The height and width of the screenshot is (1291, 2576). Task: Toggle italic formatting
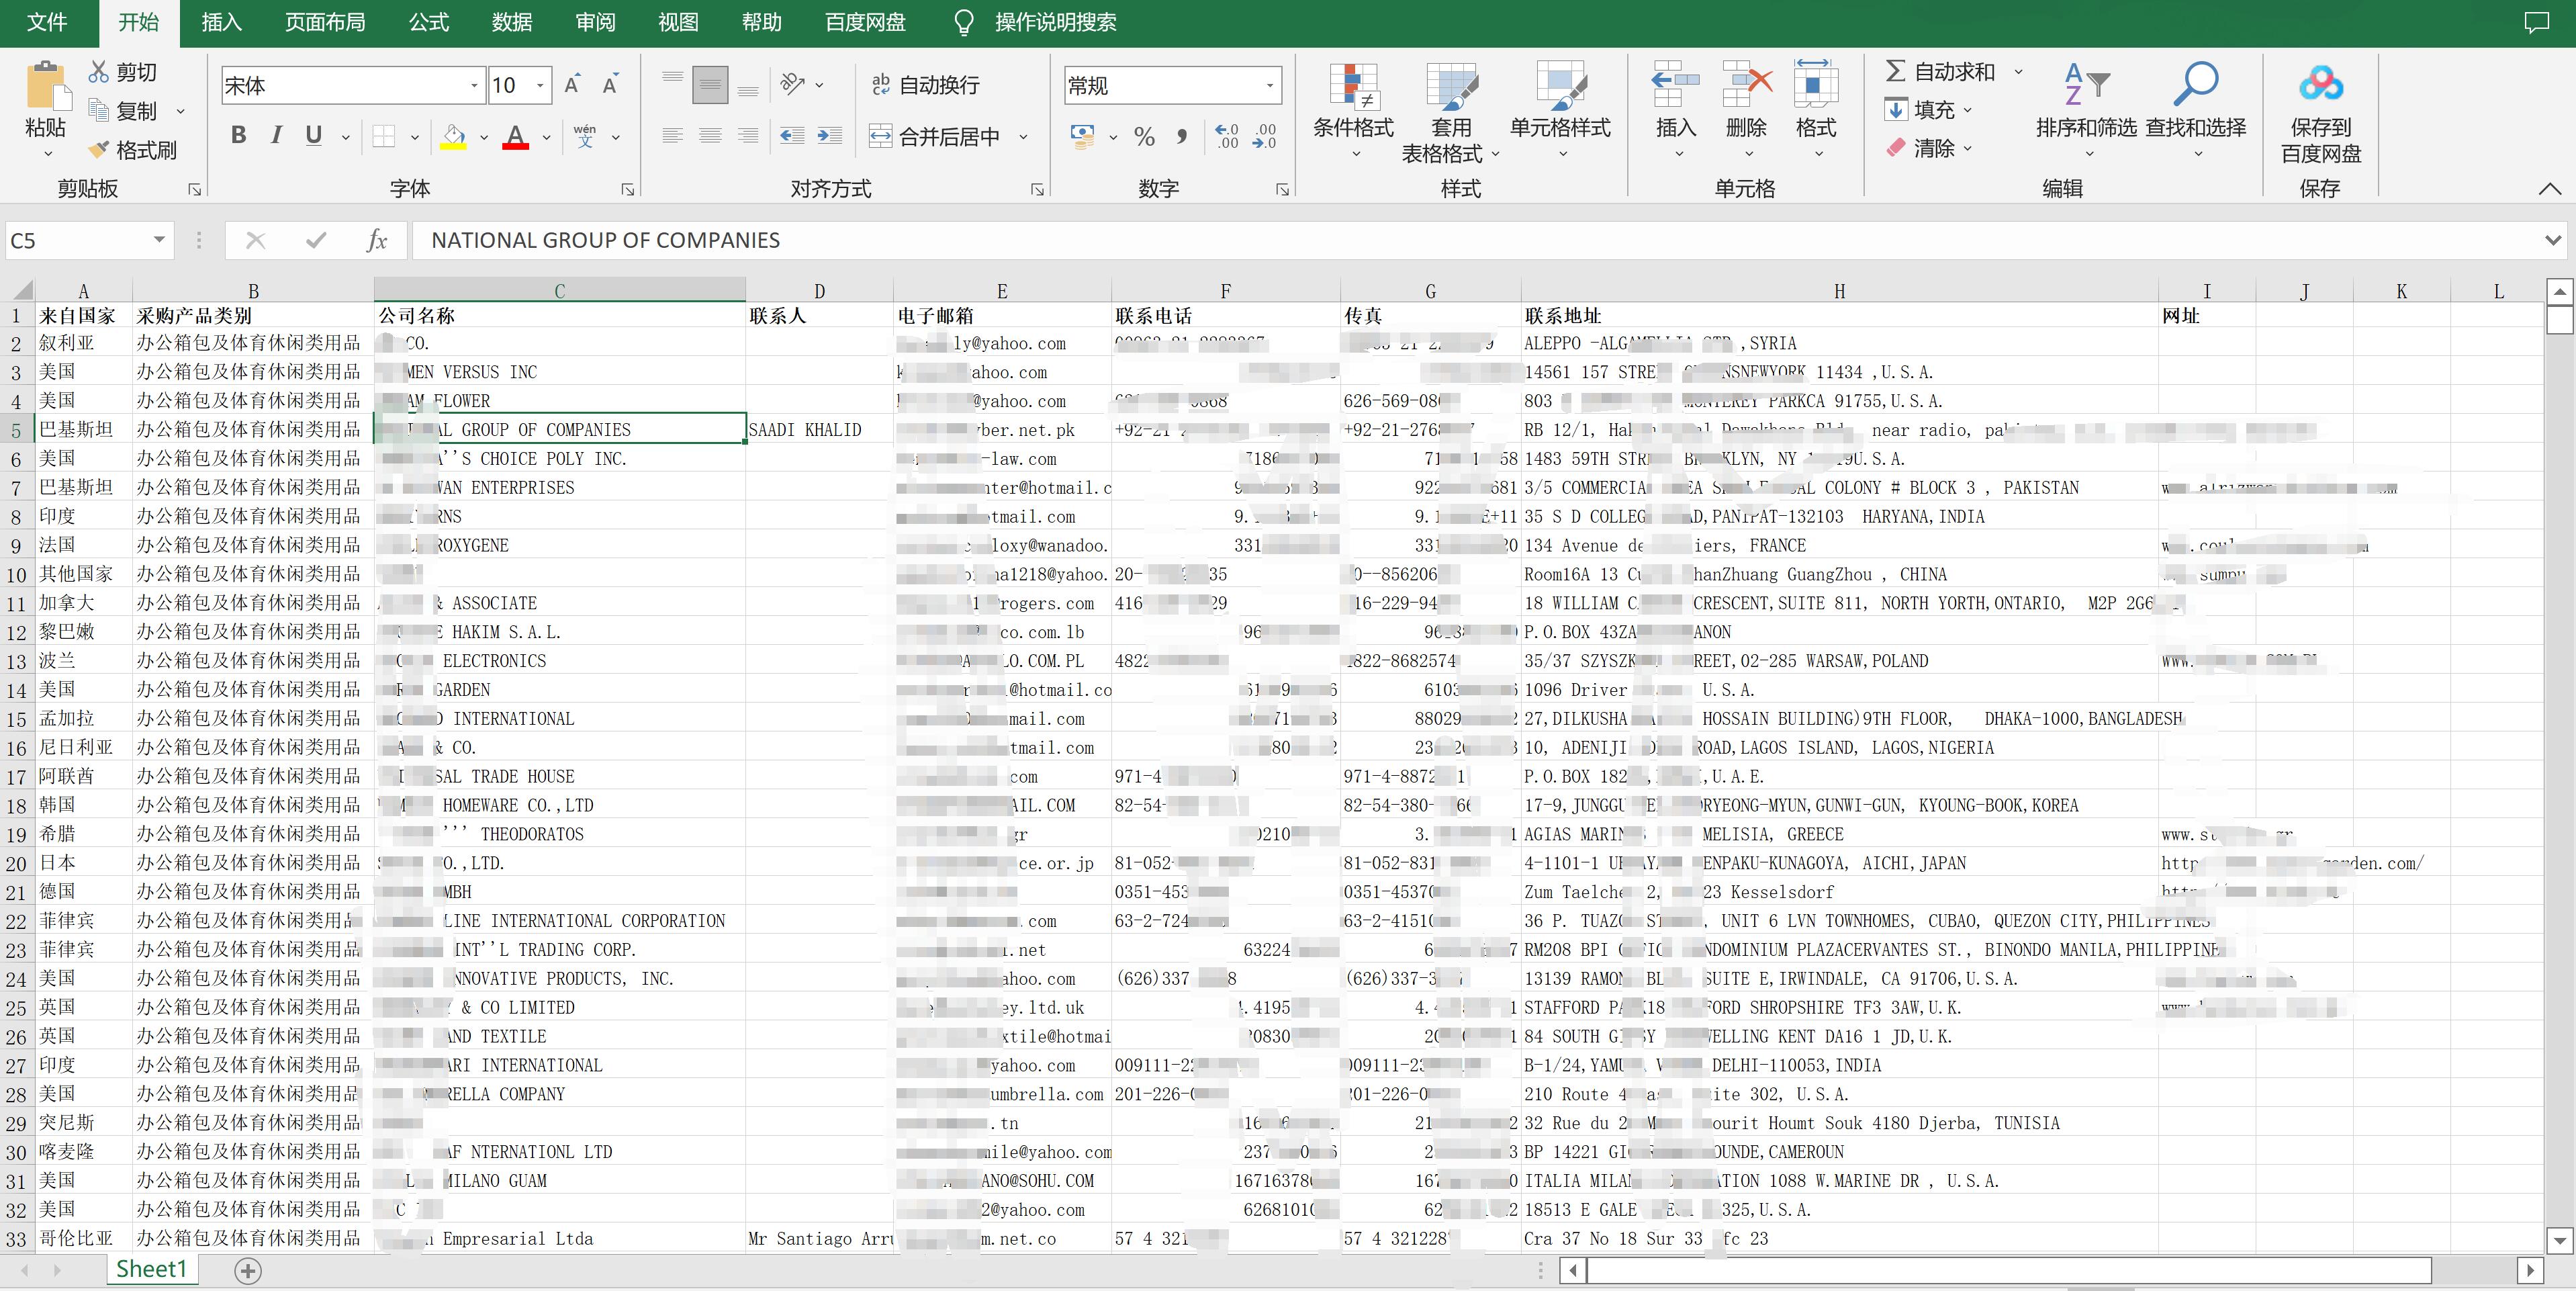[x=276, y=135]
